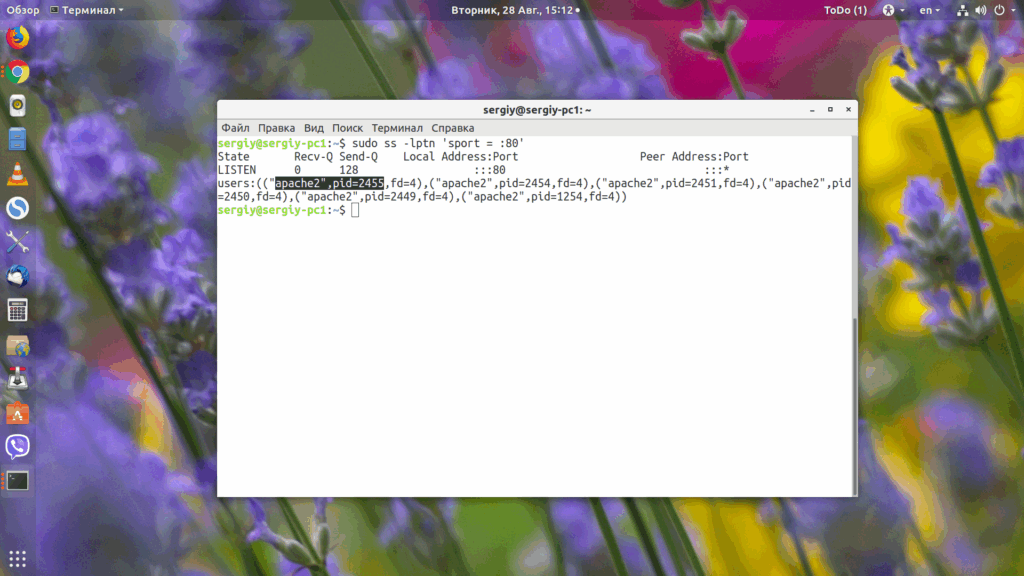Show applications grid at dock bottom
Image resolution: width=1024 pixels, height=576 pixels.
18,558
